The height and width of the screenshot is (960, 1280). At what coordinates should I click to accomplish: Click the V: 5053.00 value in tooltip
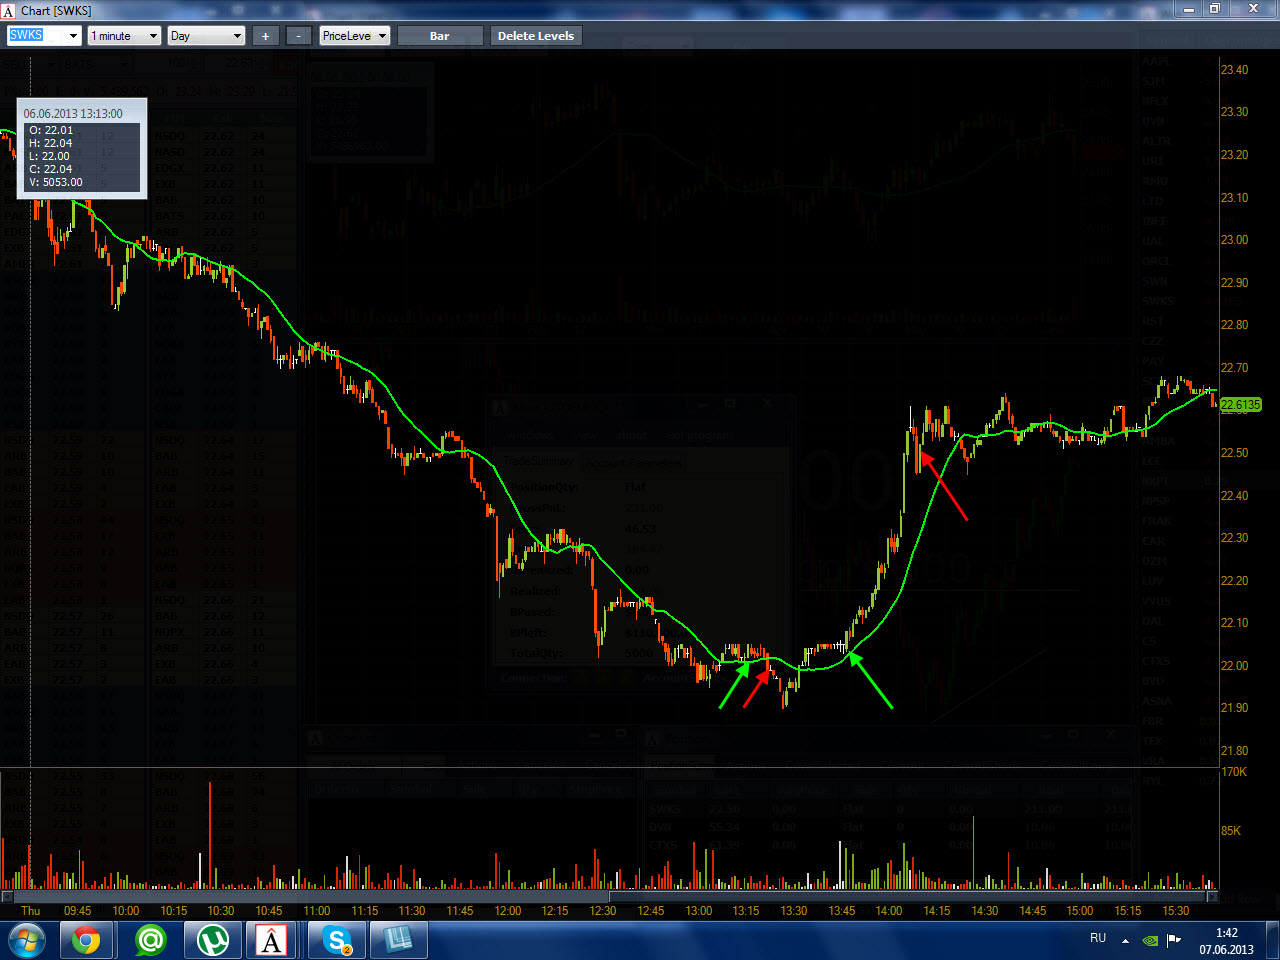click(56, 182)
